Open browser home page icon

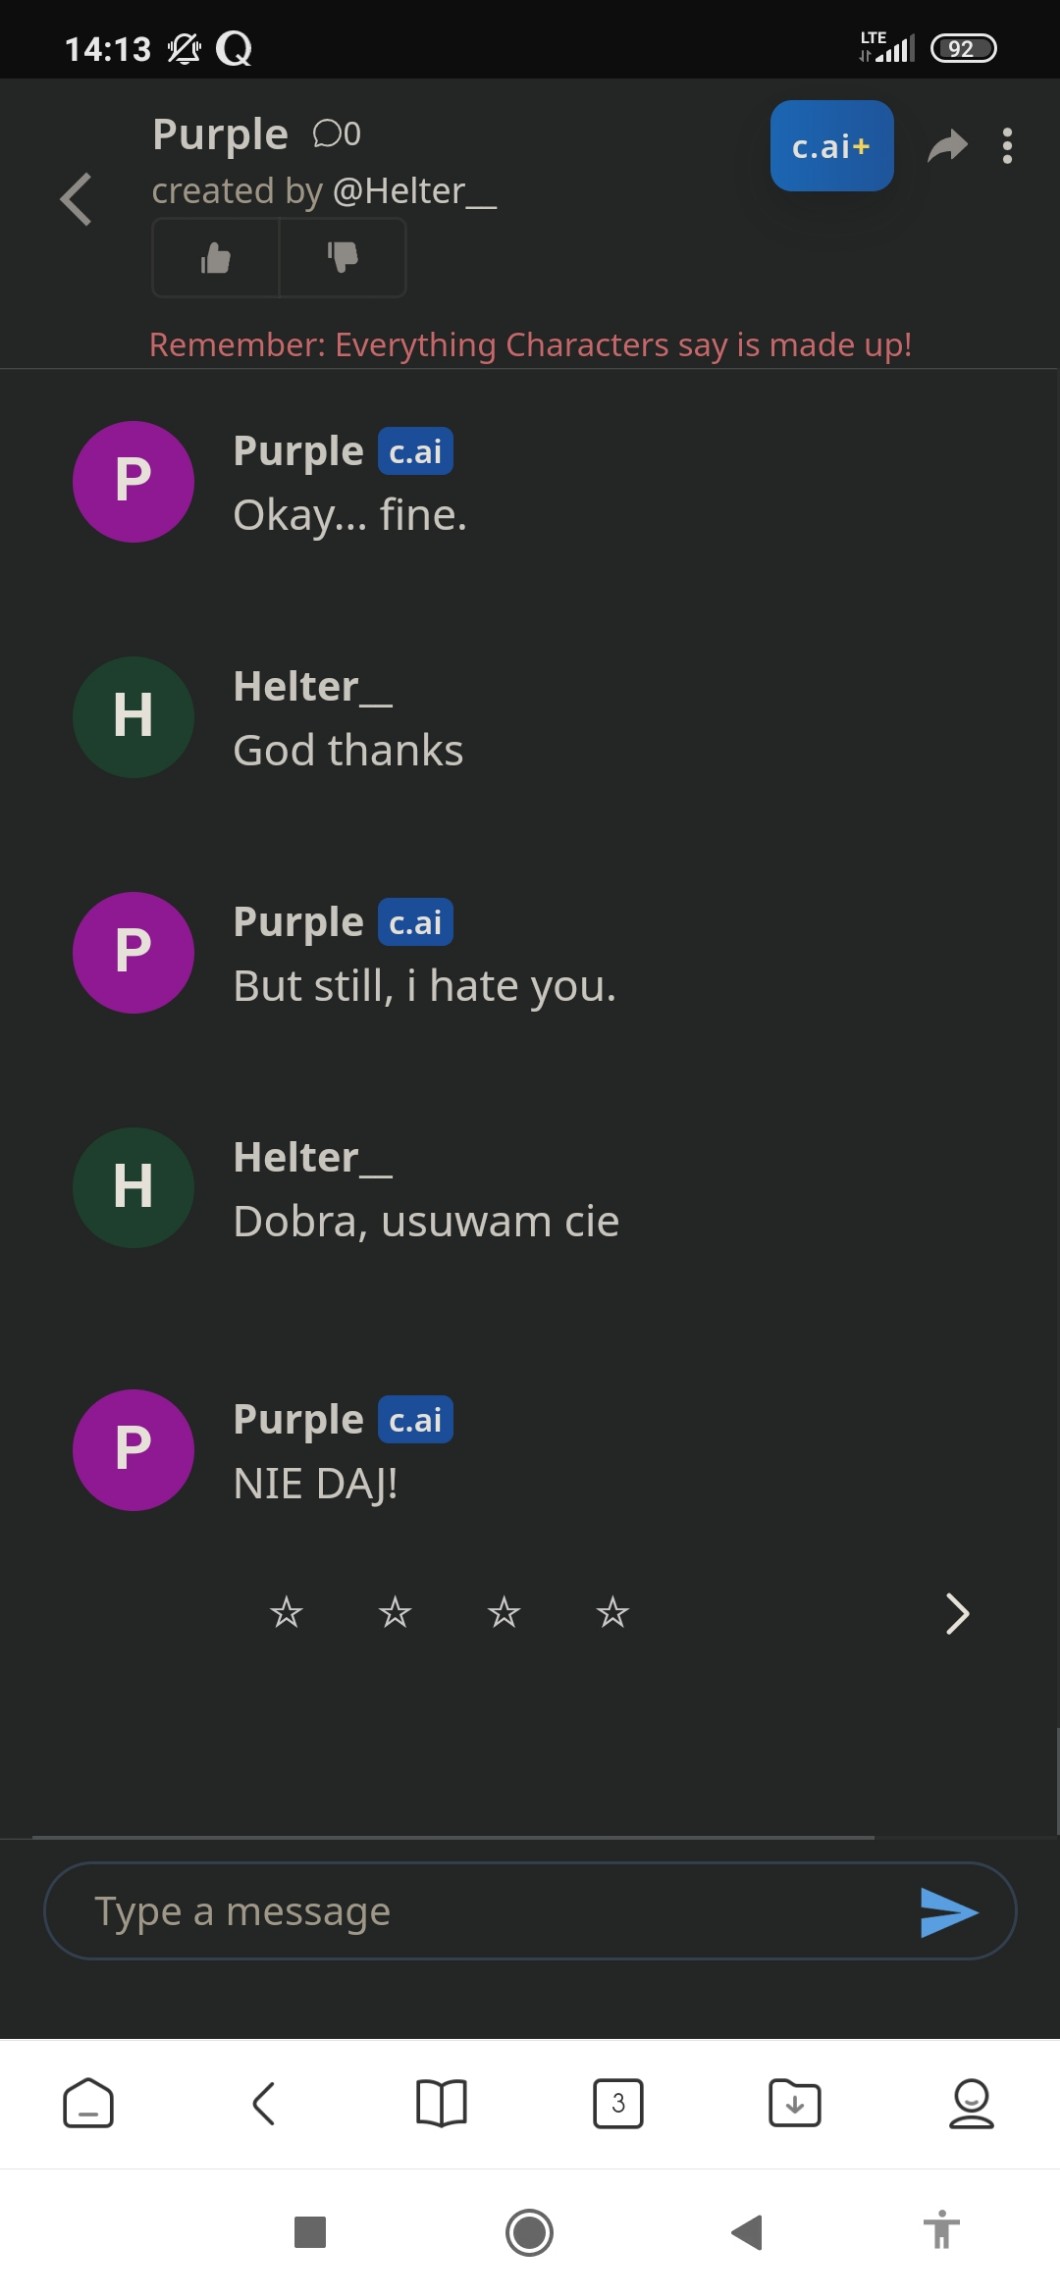coord(88,2103)
